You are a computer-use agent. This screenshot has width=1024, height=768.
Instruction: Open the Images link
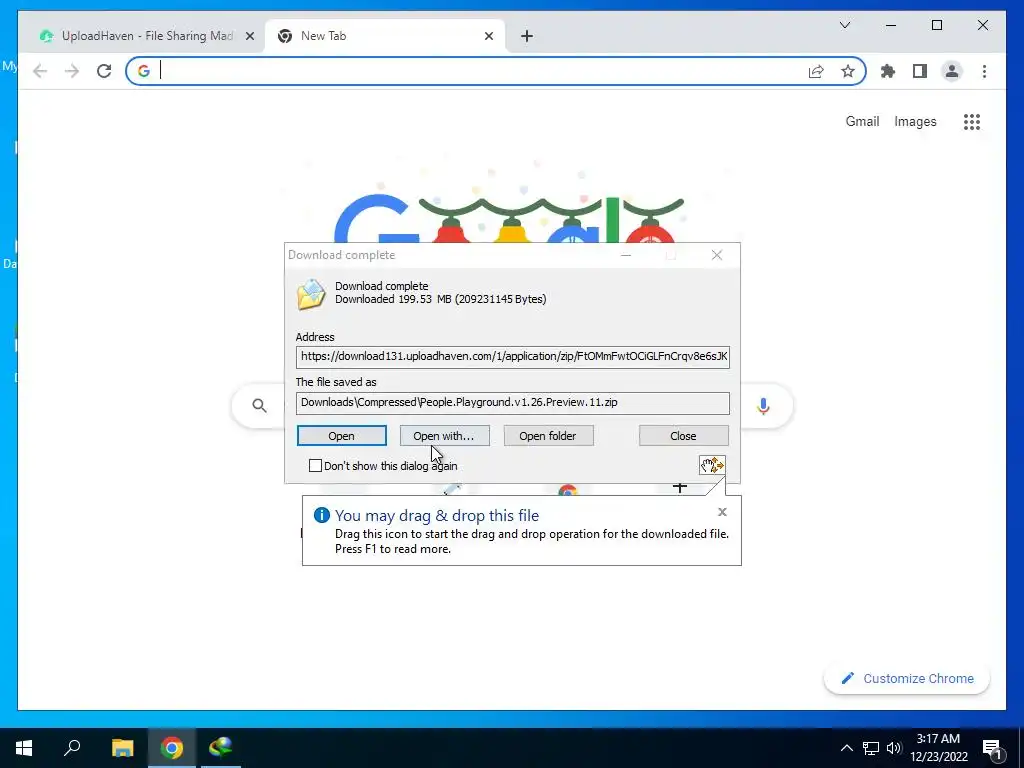[x=915, y=121]
